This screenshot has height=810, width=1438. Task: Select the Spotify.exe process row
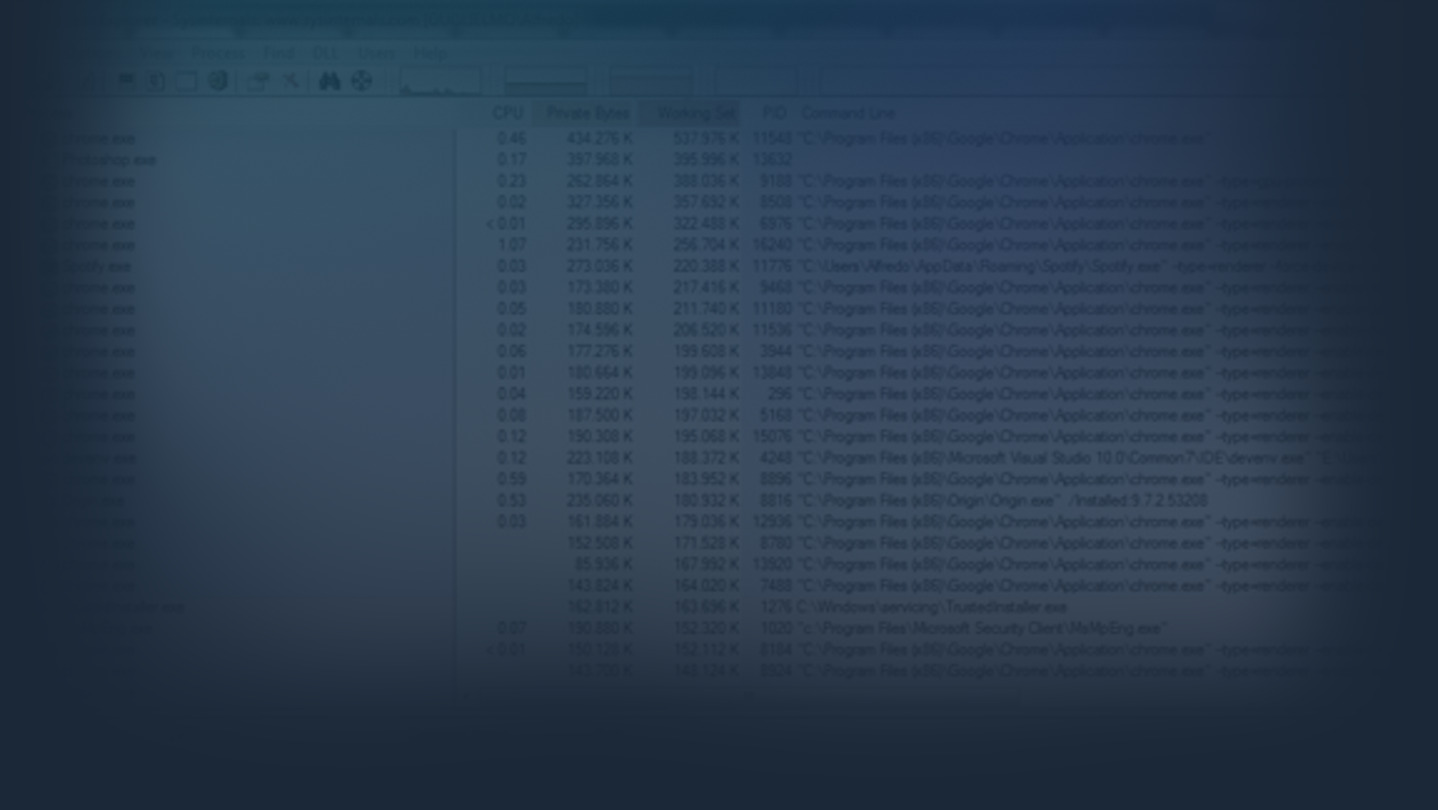(x=97, y=266)
